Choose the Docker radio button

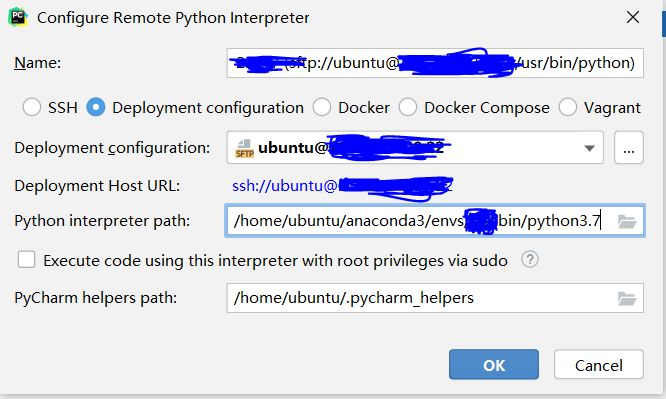(x=322, y=107)
